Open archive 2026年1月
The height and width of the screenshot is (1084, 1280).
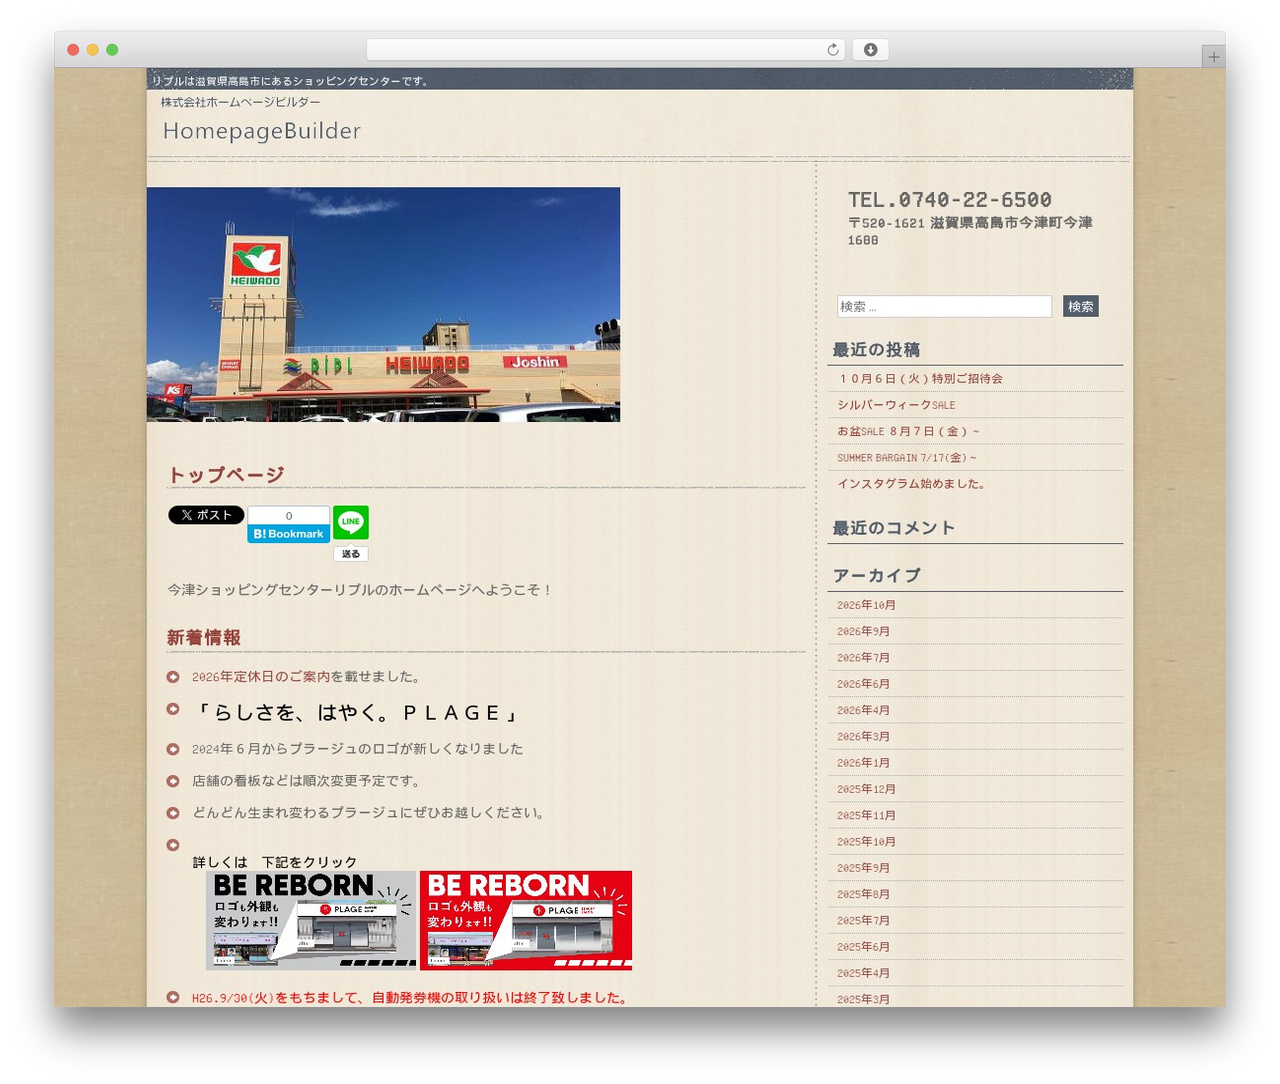[863, 763]
